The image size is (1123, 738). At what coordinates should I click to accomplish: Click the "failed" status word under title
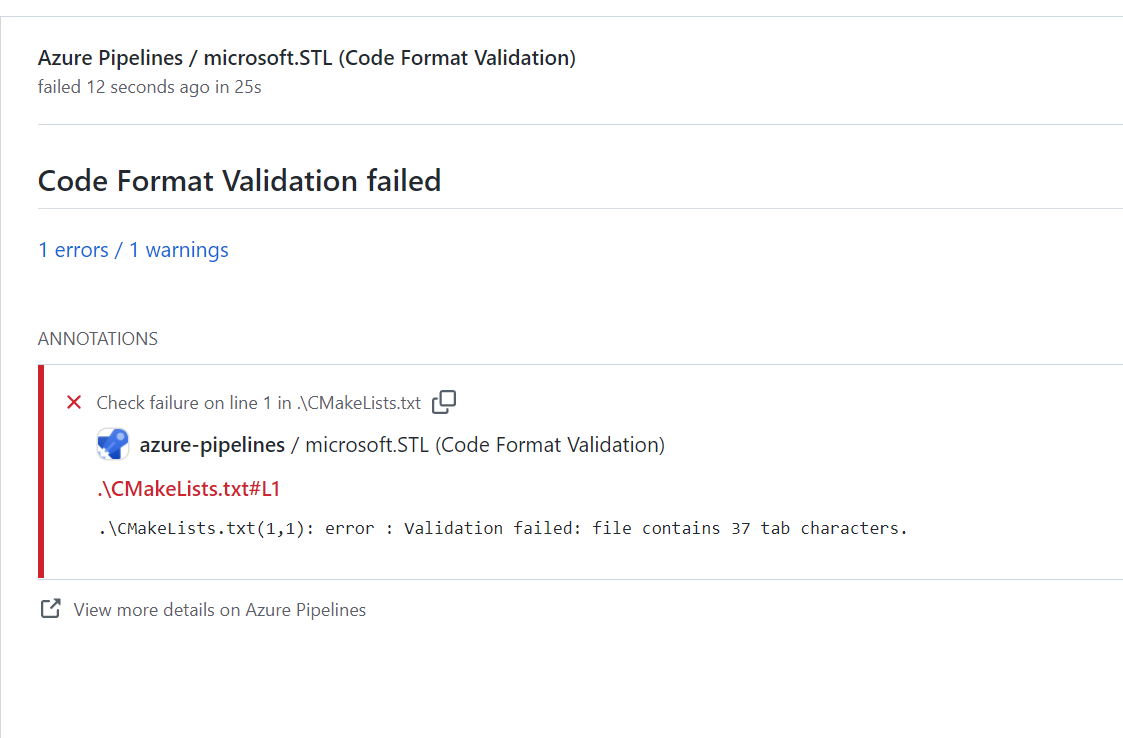pyautogui.click(x=59, y=87)
